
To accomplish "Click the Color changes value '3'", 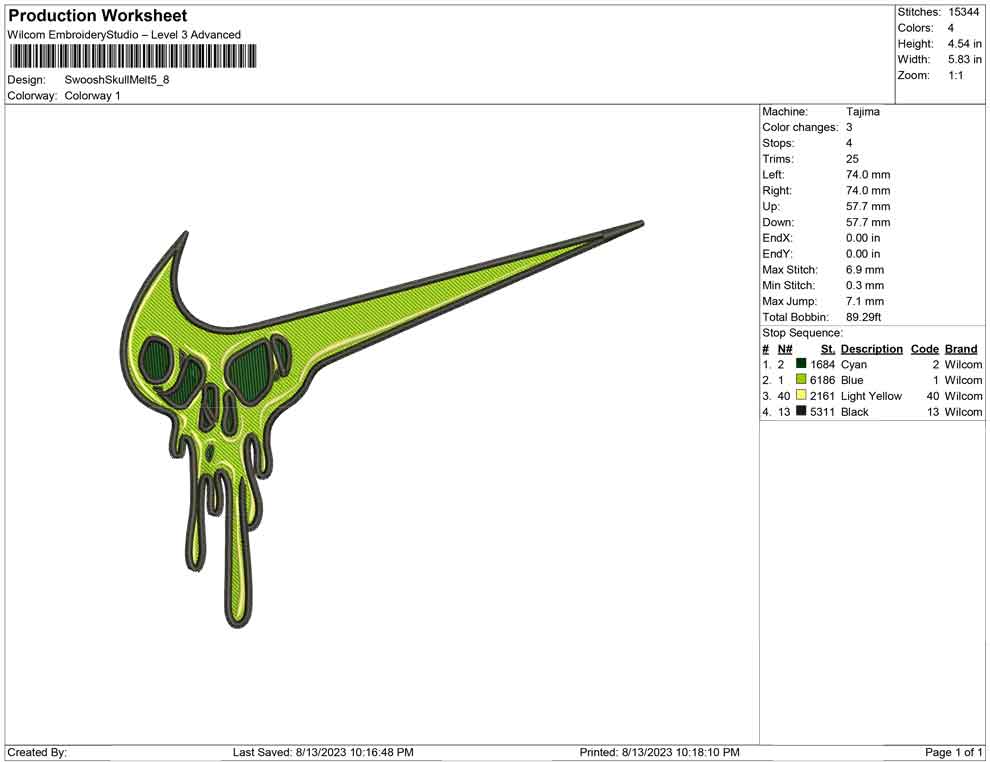I will [849, 128].
